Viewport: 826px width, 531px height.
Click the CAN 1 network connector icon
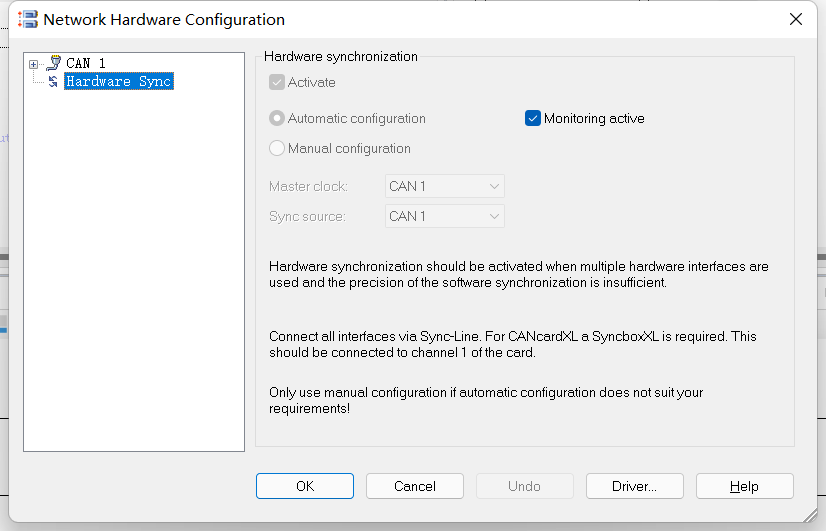click(54, 63)
